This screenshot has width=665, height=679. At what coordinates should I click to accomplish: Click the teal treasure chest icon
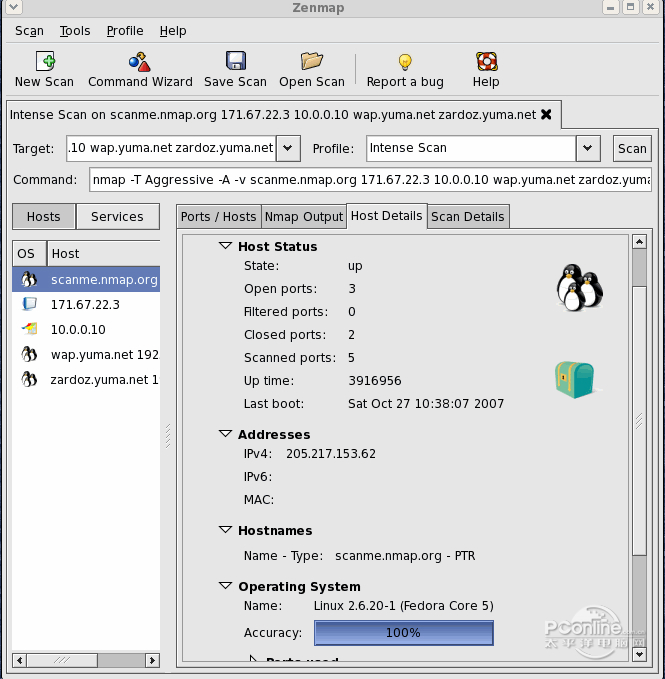(x=575, y=380)
